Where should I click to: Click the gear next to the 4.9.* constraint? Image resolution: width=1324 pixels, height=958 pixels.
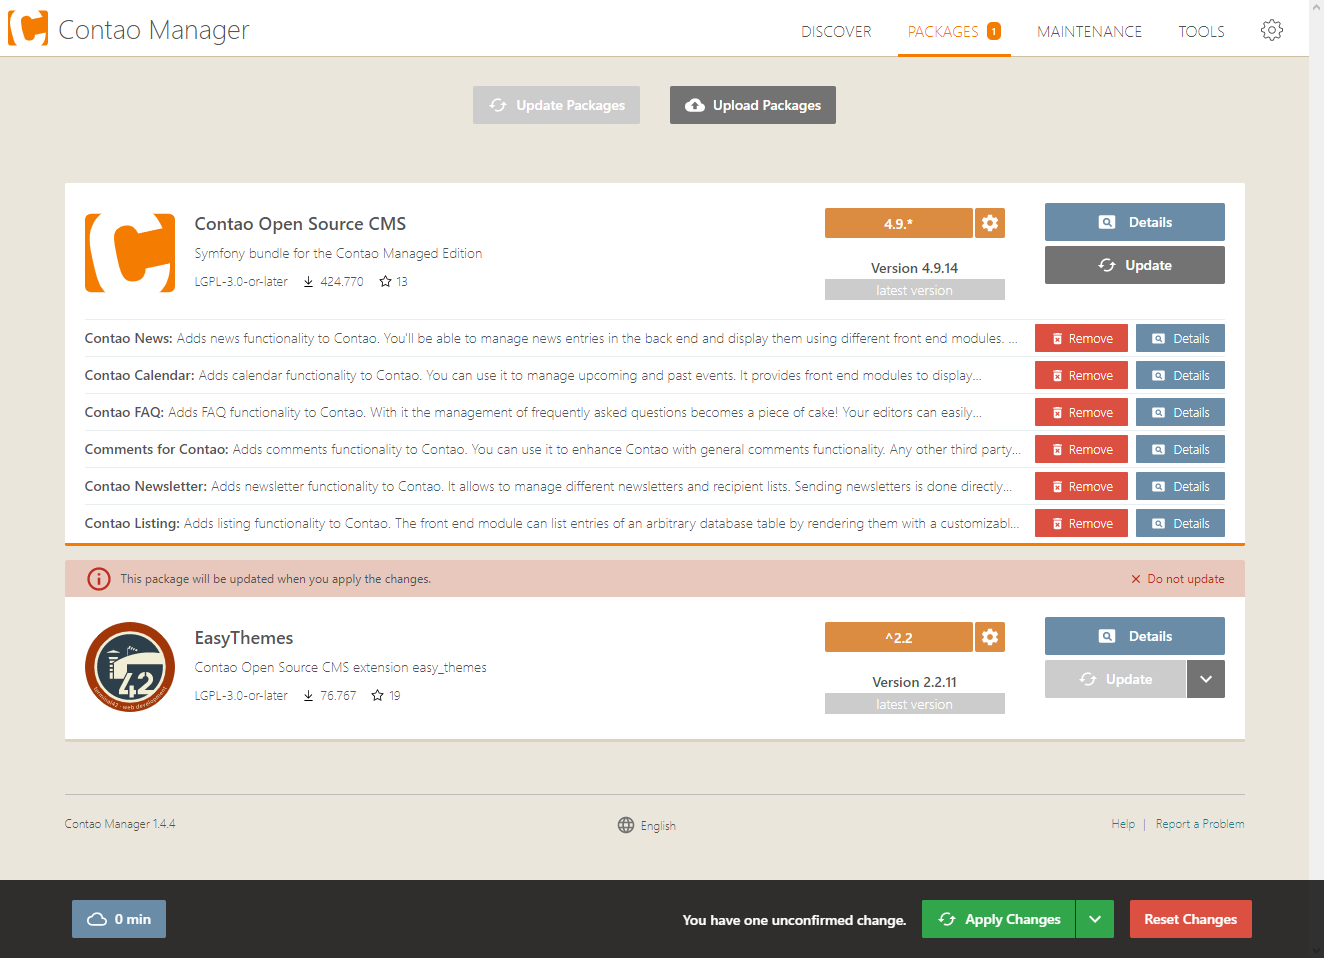tap(990, 223)
